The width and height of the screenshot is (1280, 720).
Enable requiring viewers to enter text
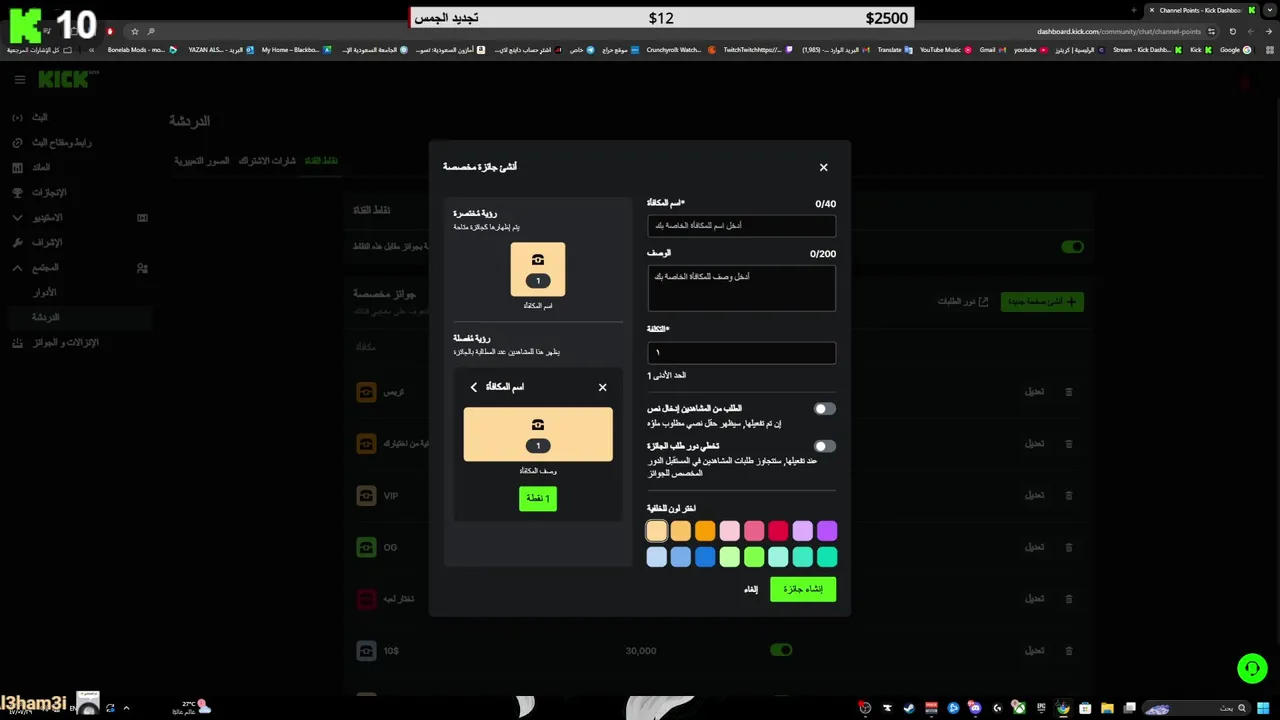(x=824, y=409)
